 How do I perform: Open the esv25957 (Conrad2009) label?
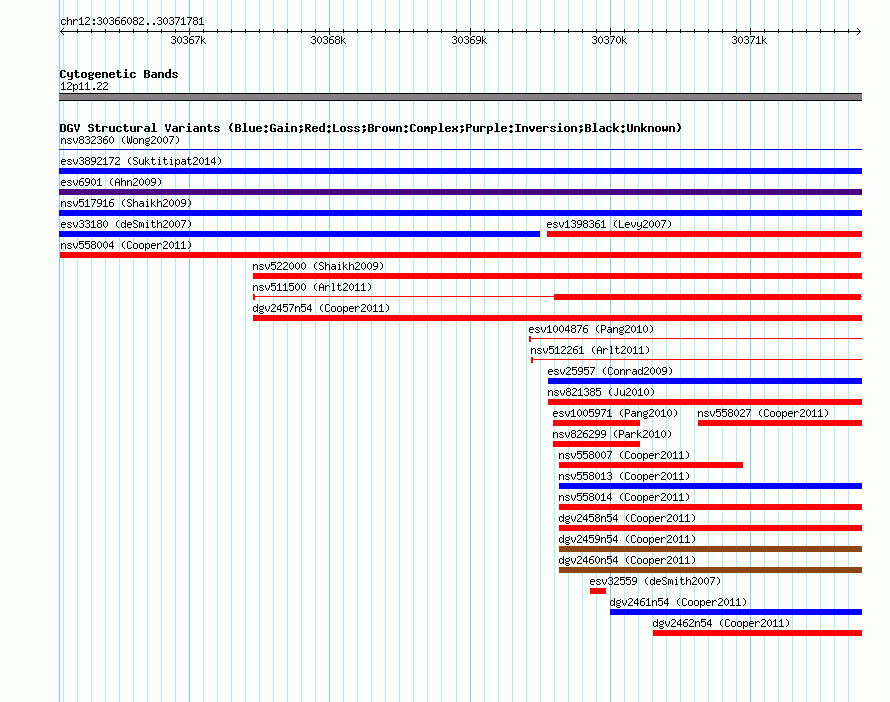pyautogui.click(x=610, y=371)
